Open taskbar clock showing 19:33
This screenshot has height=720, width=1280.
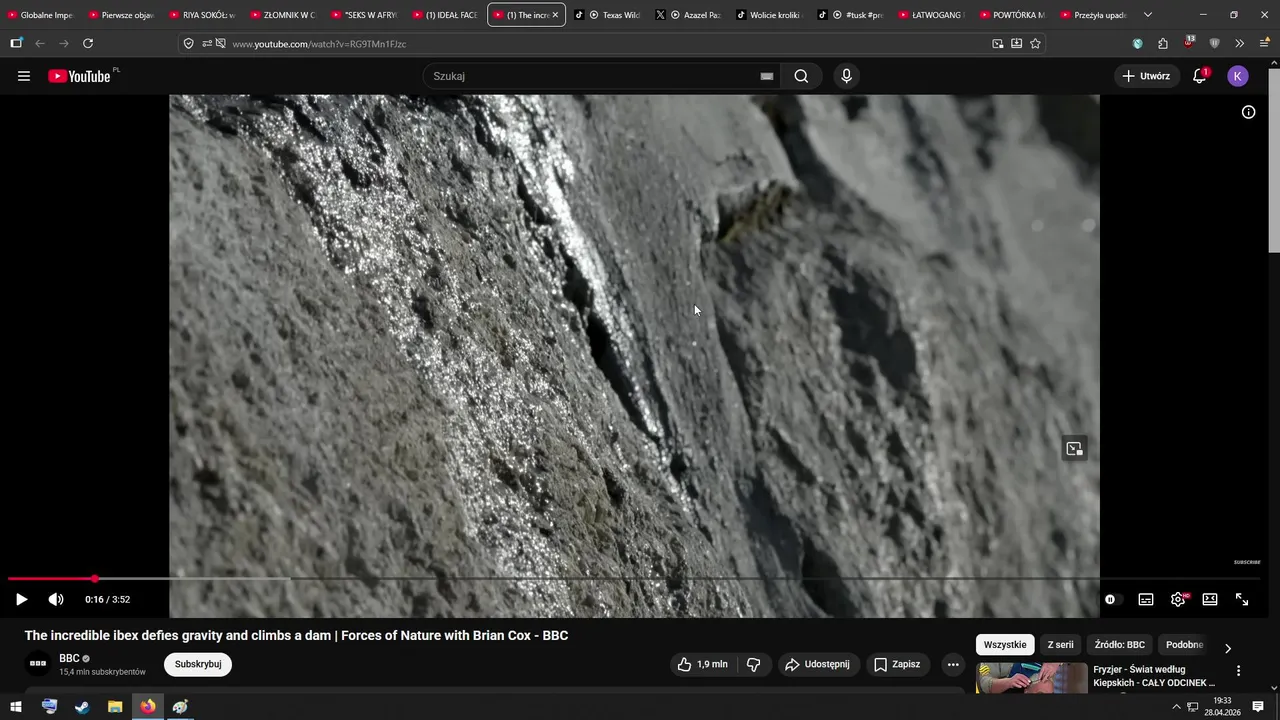click(1222, 707)
